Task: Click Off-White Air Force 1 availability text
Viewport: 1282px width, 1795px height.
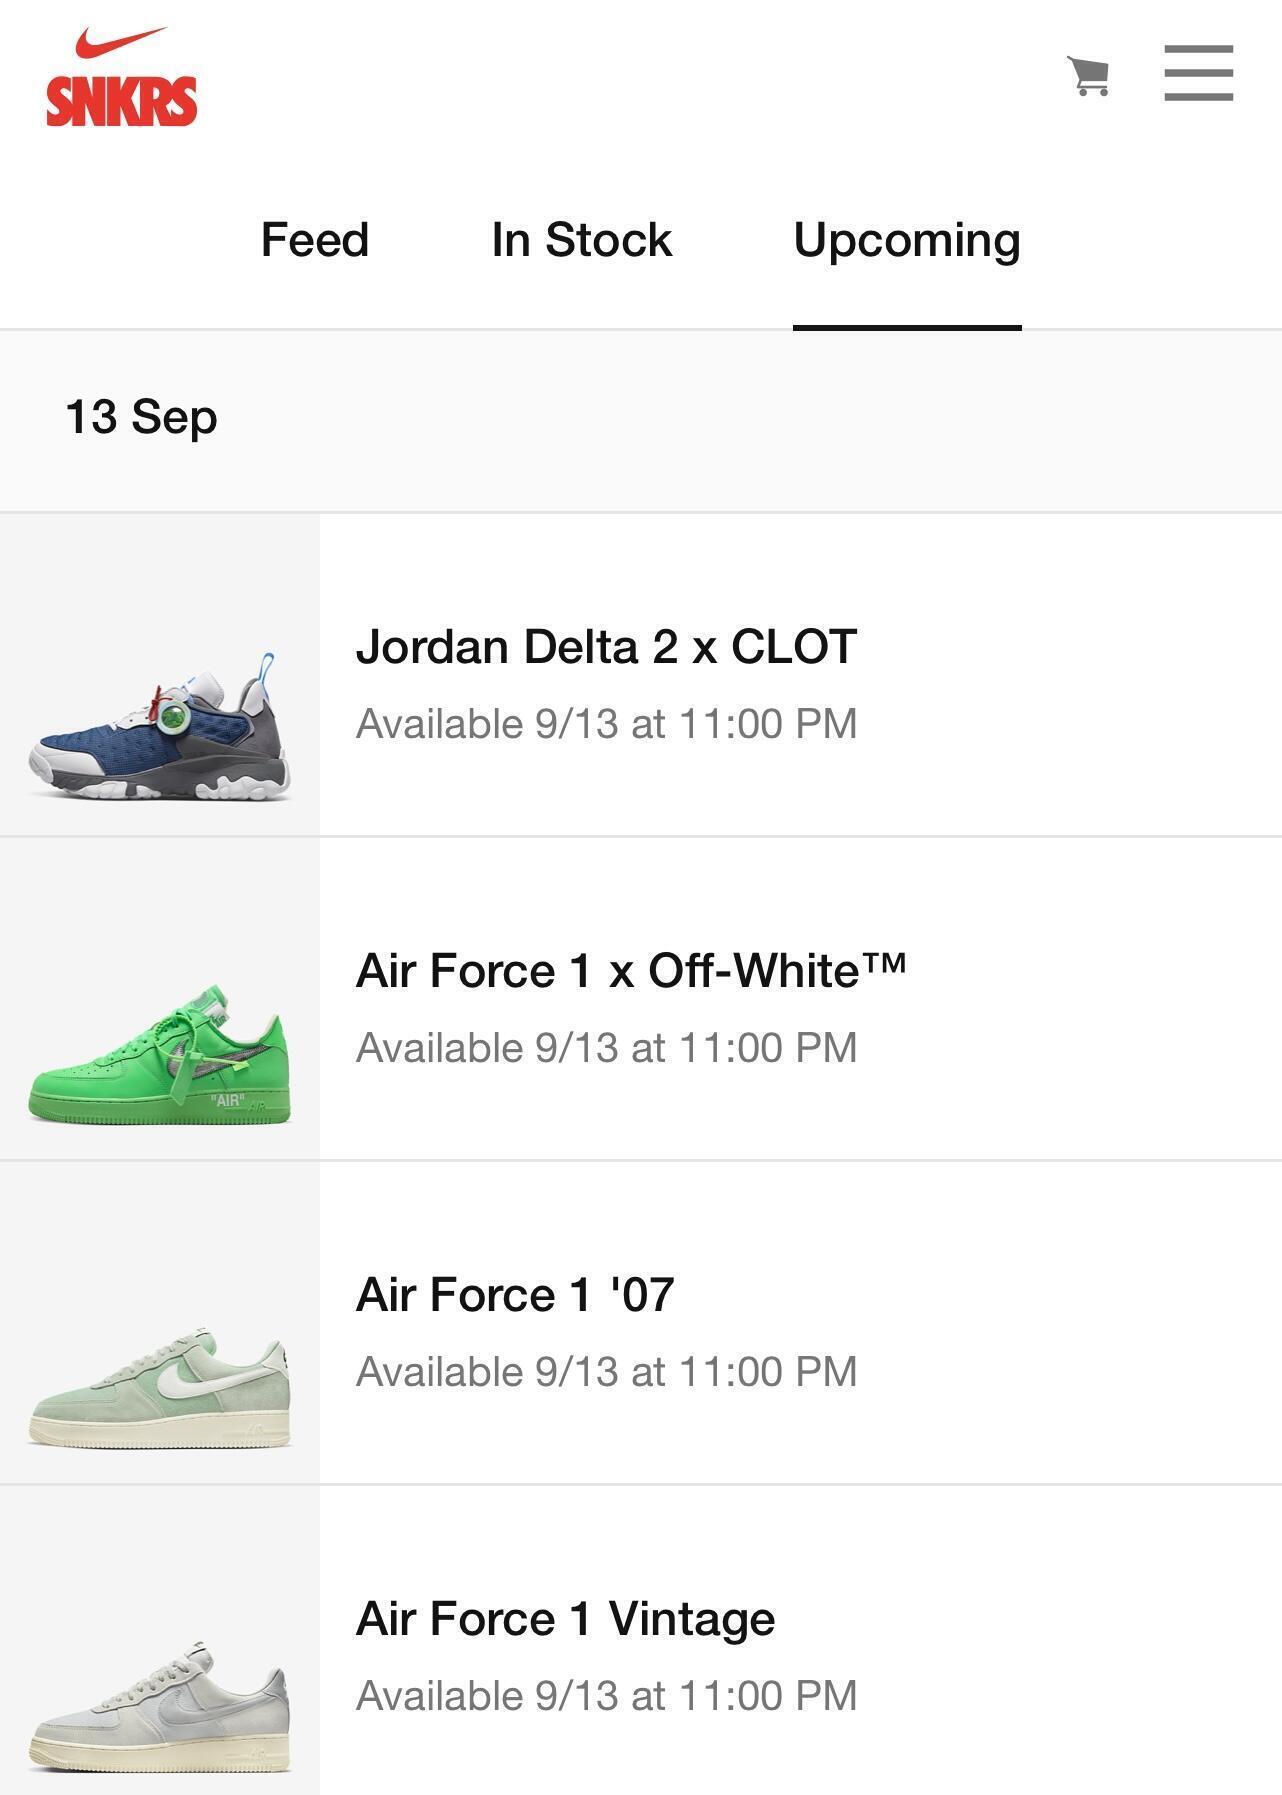Action: [606, 1048]
